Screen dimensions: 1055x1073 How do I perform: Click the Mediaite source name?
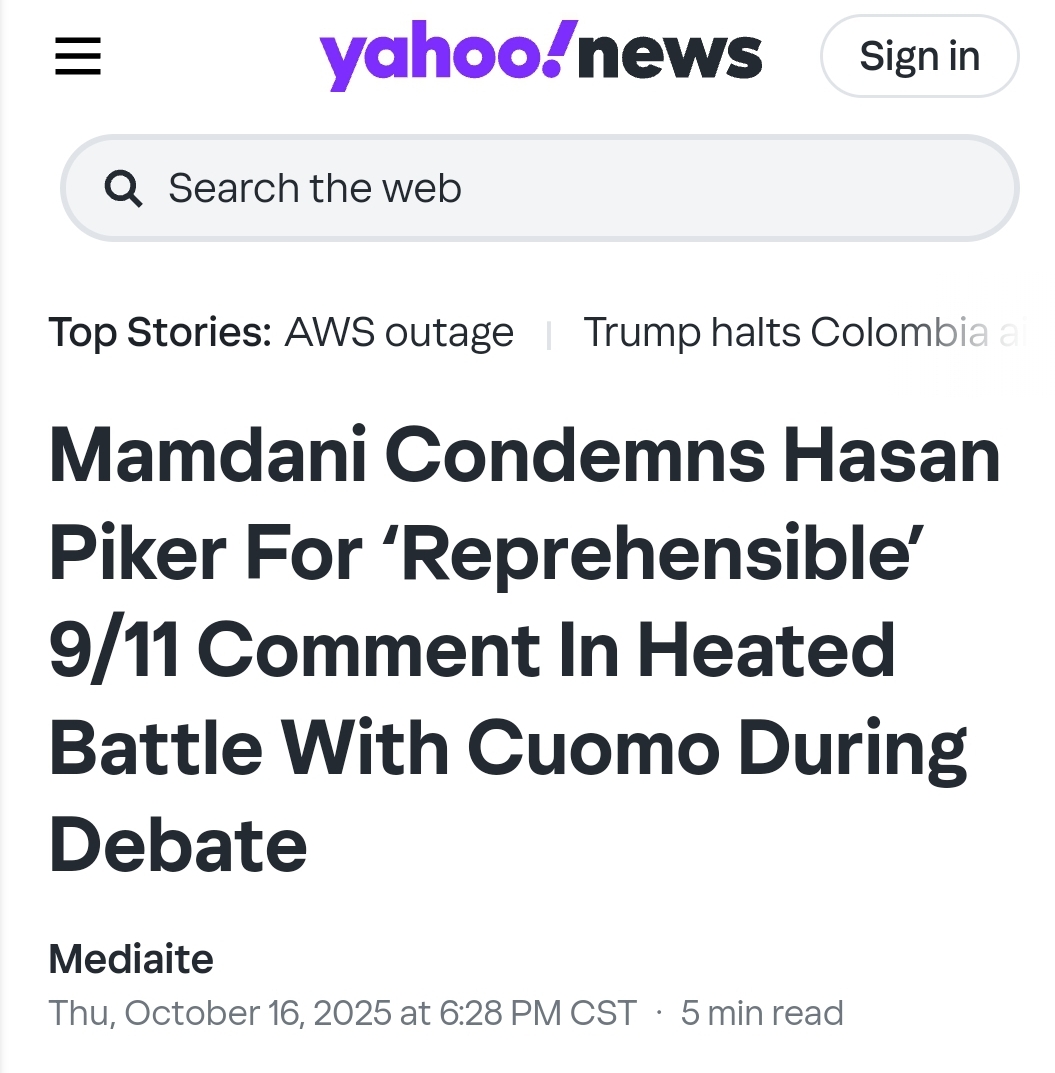click(x=131, y=959)
